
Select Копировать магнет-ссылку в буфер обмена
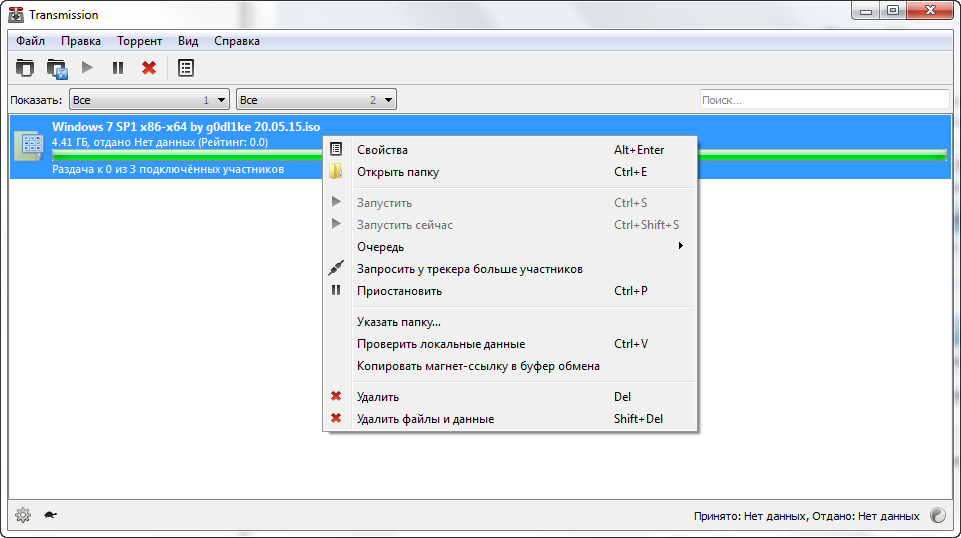click(510, 366)
